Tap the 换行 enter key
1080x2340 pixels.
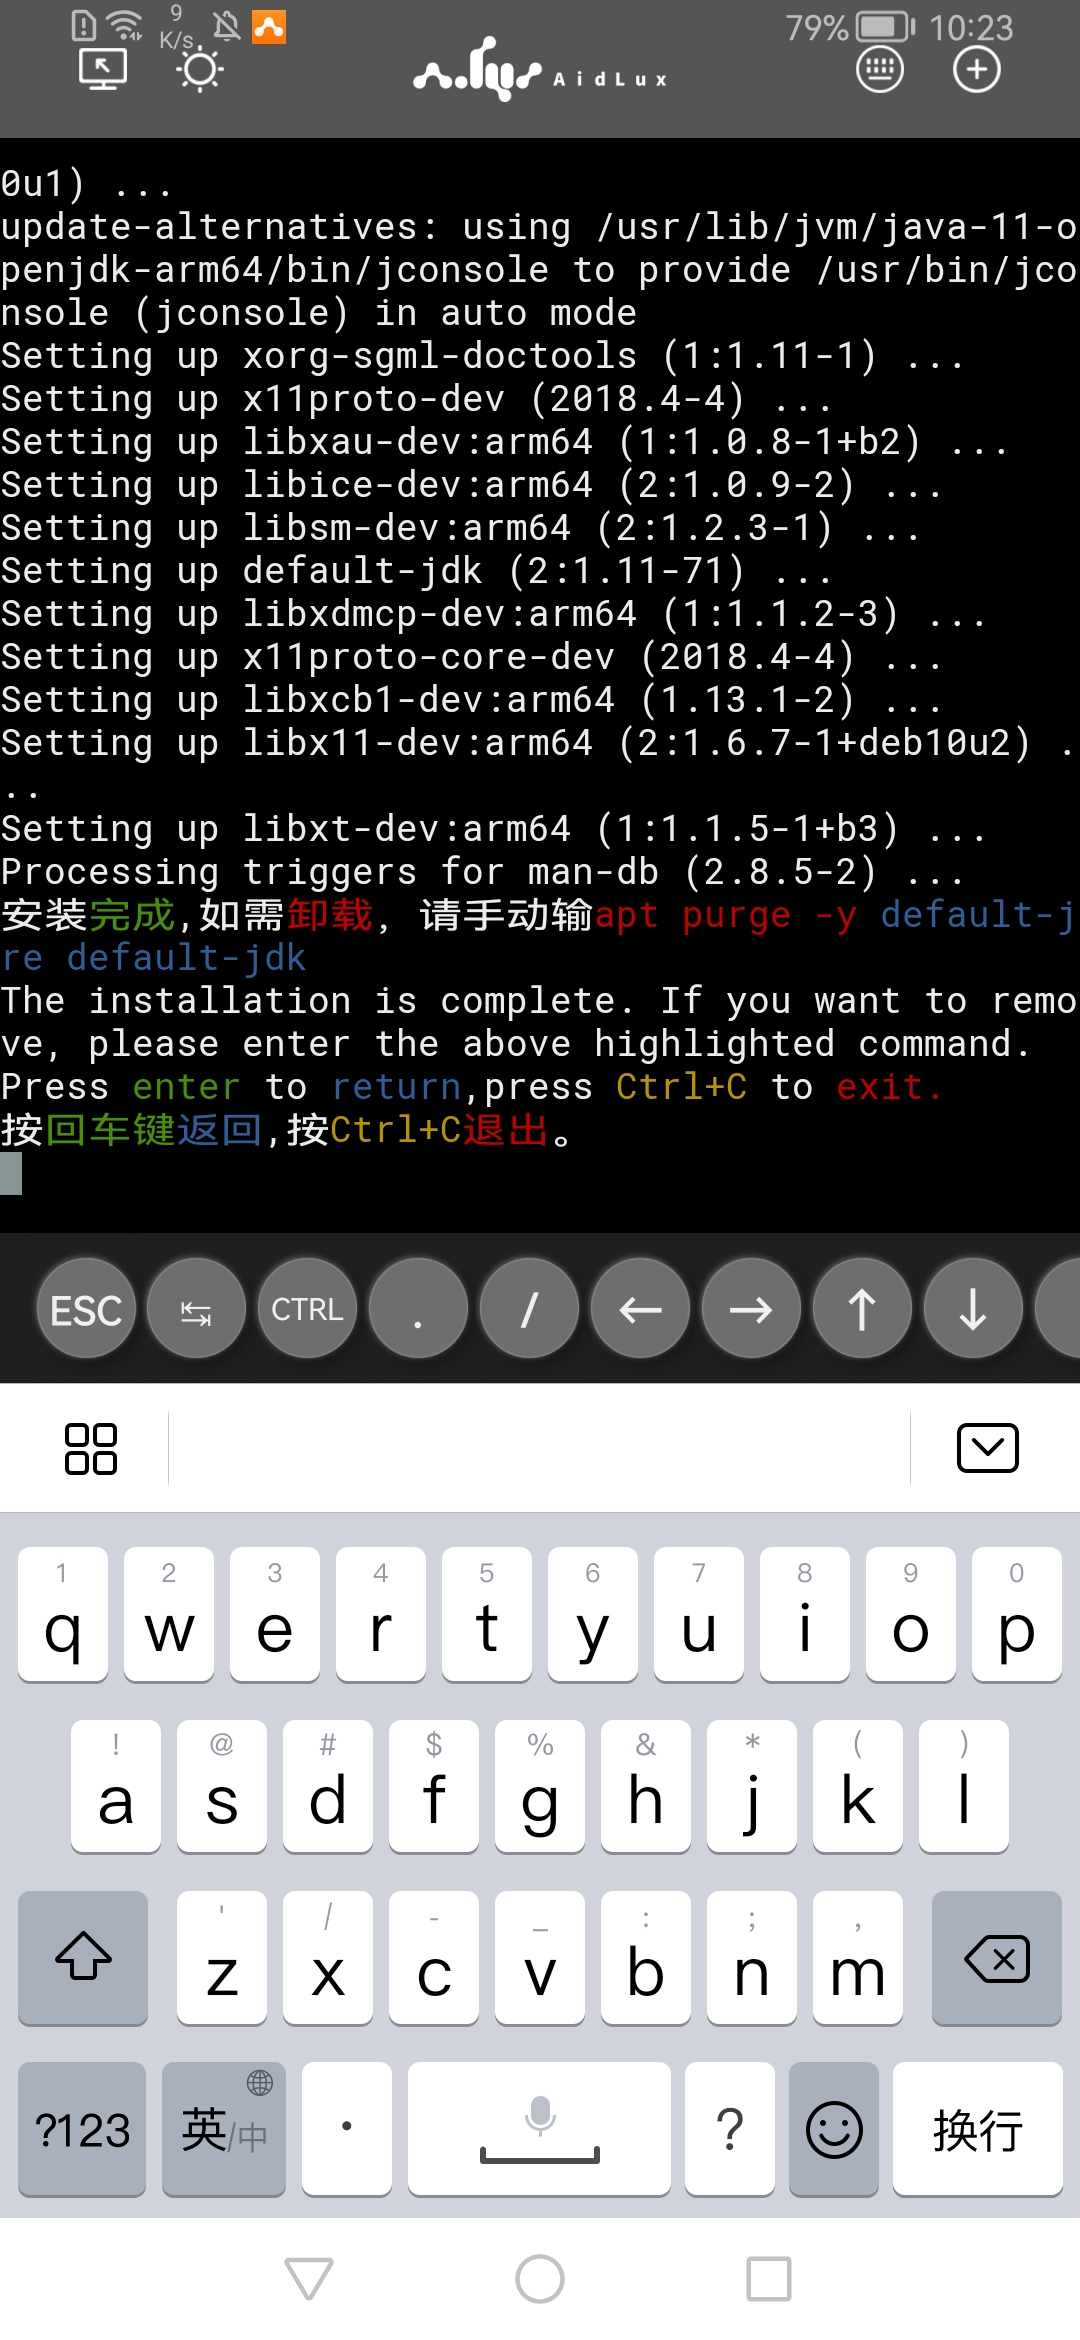(x=978, y=2129)
